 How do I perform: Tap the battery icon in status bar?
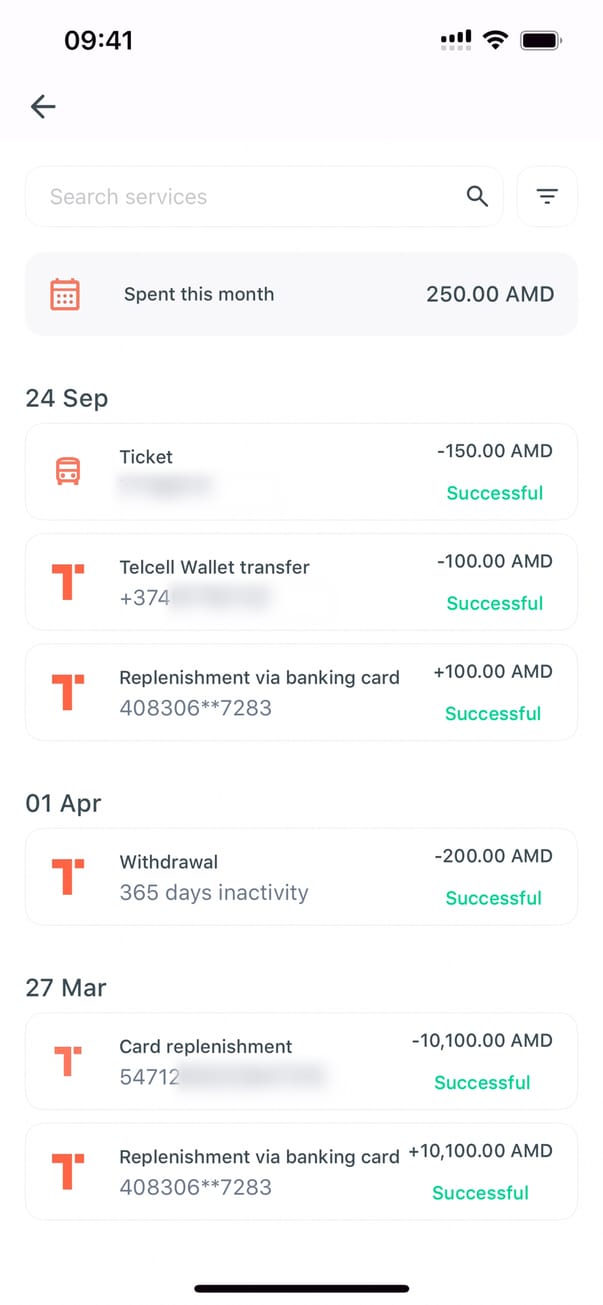[x=541, y=40]
